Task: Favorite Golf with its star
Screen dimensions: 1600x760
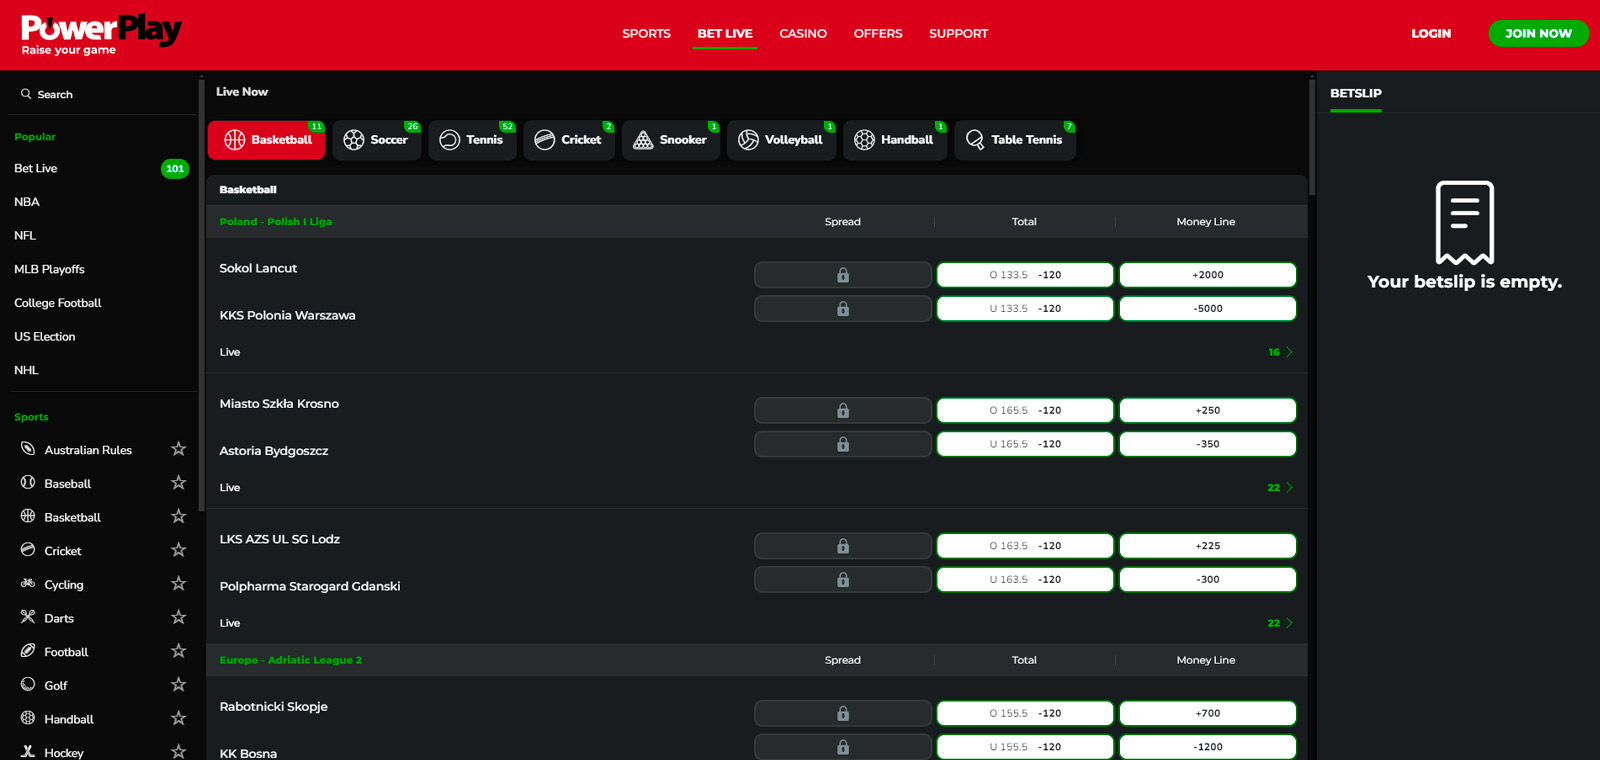Action: coord(178,685)
